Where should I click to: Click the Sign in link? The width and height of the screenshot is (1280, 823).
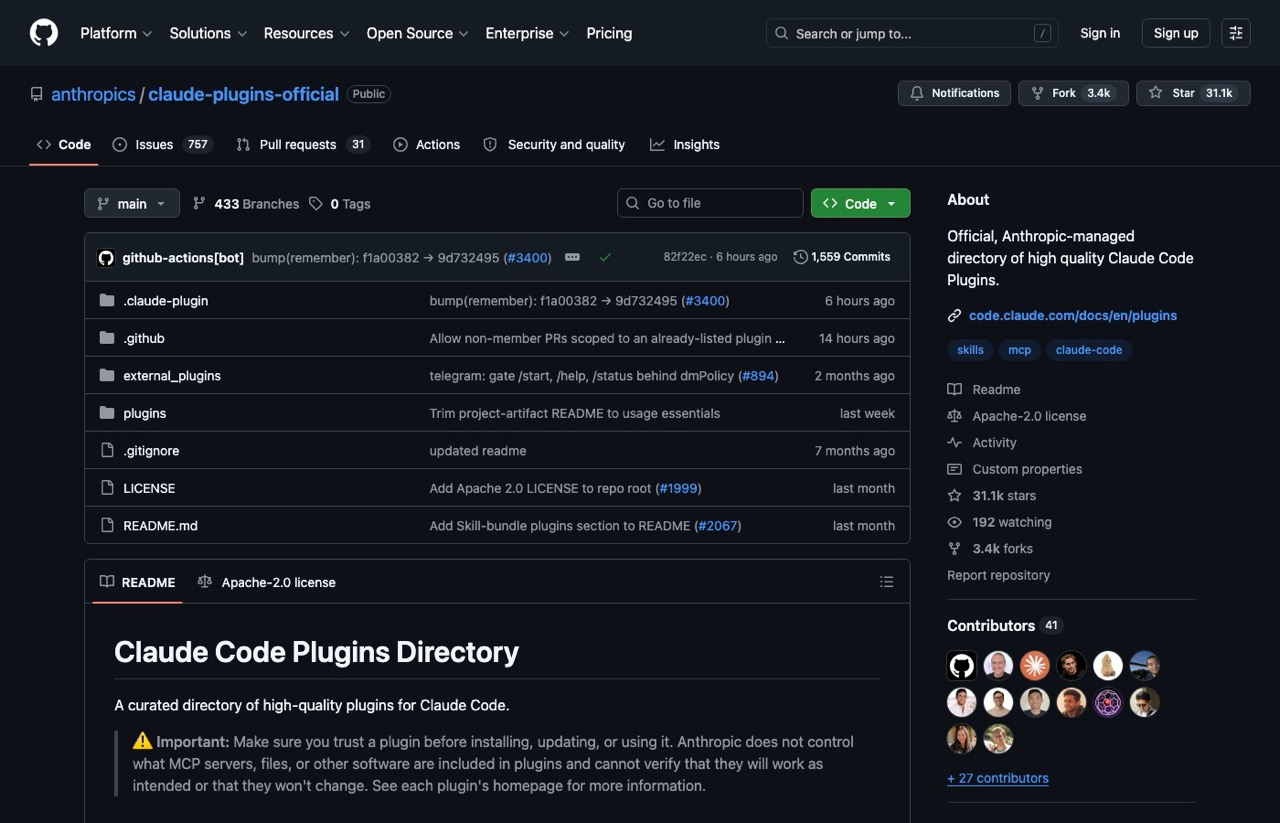[x=1100, y=33]
